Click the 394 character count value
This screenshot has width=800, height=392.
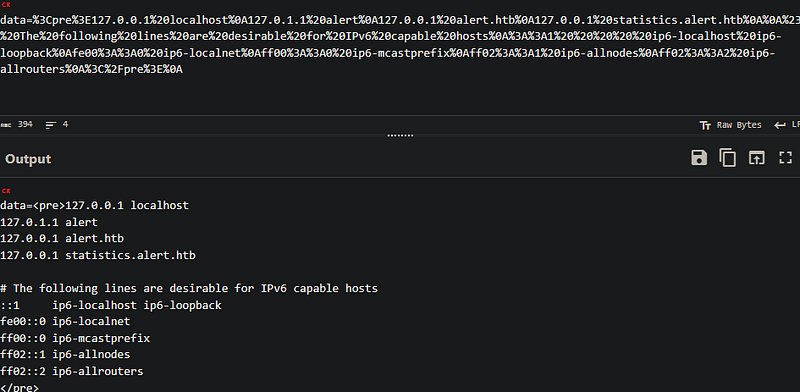pos(25,125)
